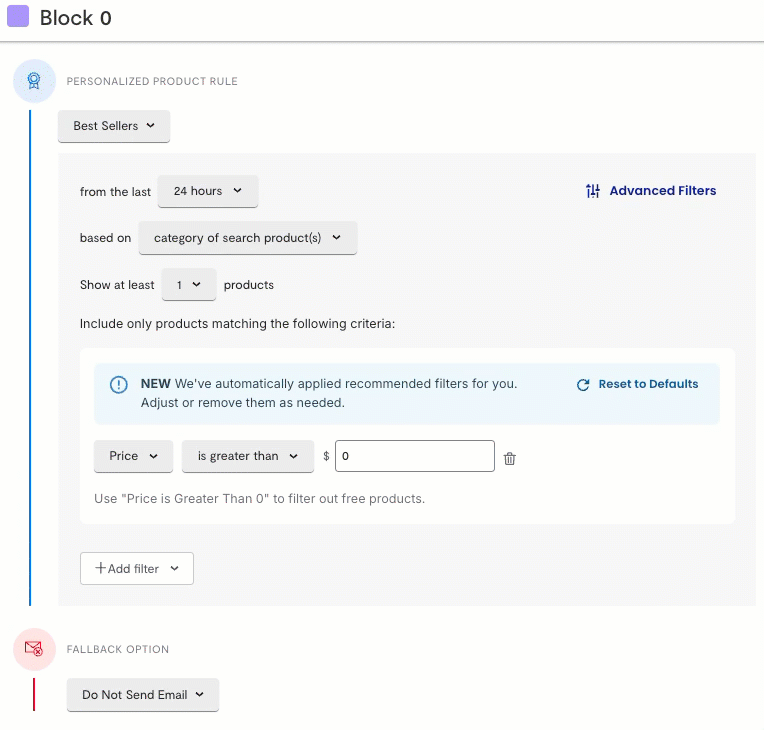764x730 pixels.
Task: Open the Do Not Send Email dropdown
Action: pyautogui.click(x=142, y=695)
